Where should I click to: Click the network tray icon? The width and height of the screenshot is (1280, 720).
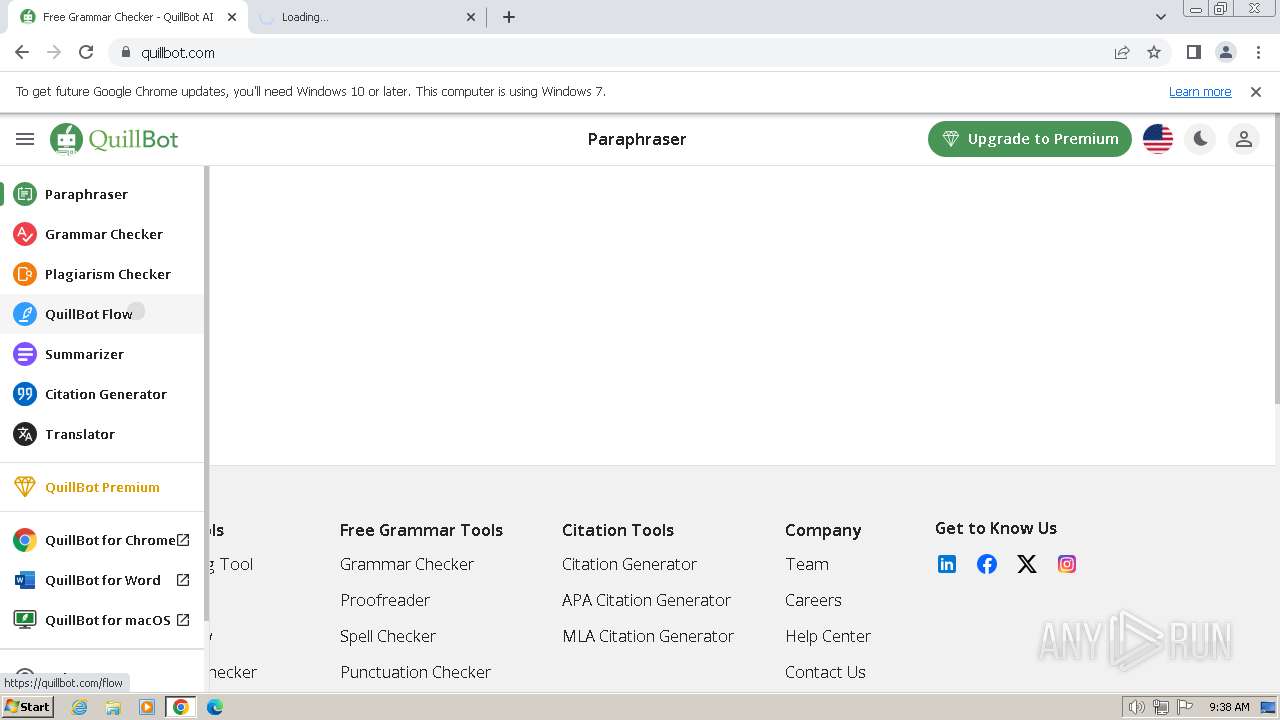coord(1161,707)
